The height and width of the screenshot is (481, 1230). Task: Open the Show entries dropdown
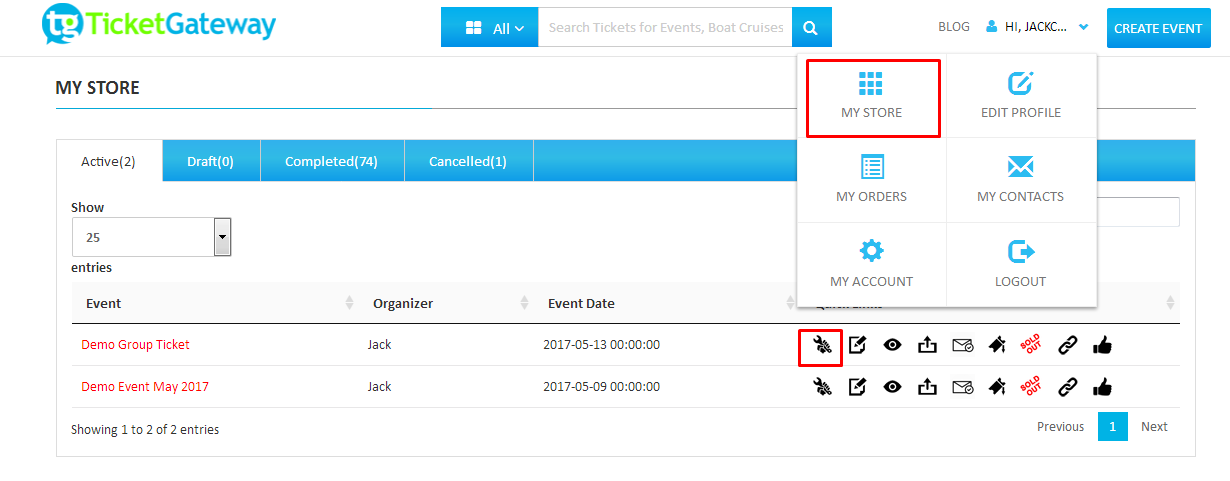click(x=151, y=238)
